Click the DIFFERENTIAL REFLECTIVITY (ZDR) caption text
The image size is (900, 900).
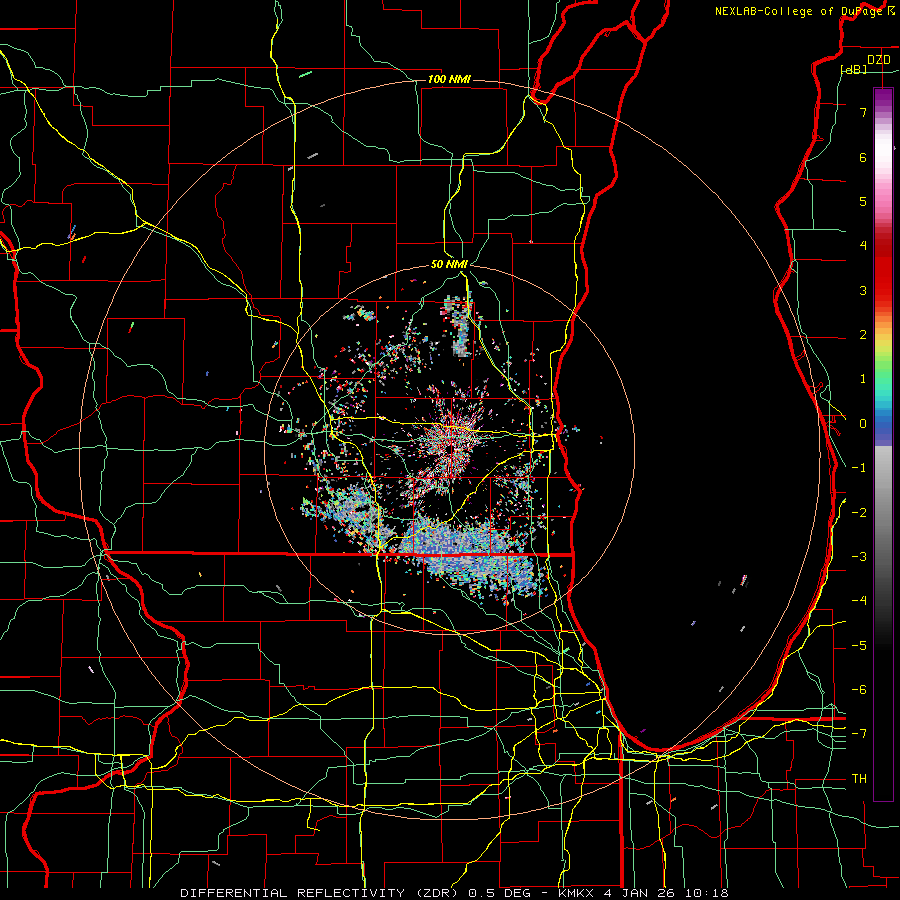click(x=319, y=893)
